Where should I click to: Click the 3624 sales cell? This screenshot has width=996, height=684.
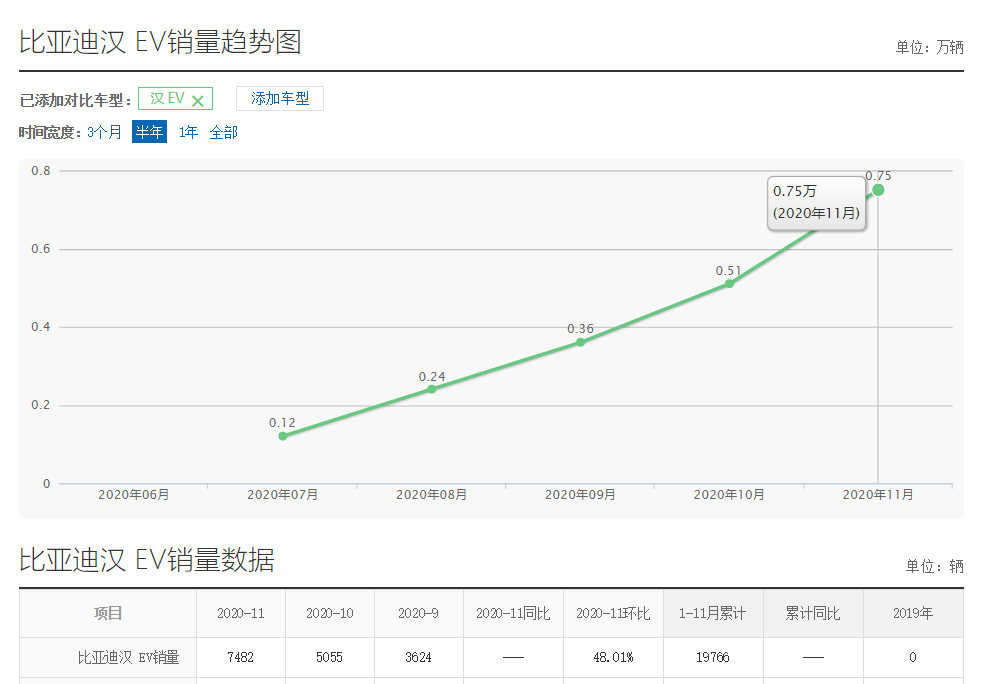coord(419,657)
